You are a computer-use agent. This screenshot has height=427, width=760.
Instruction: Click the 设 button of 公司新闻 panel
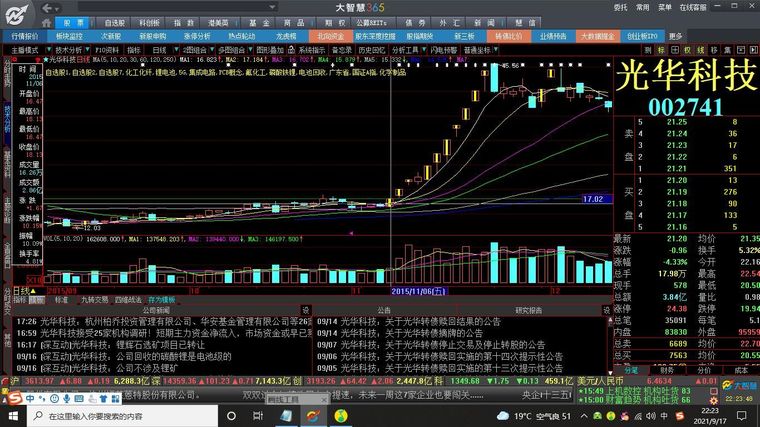click(305, 310)
